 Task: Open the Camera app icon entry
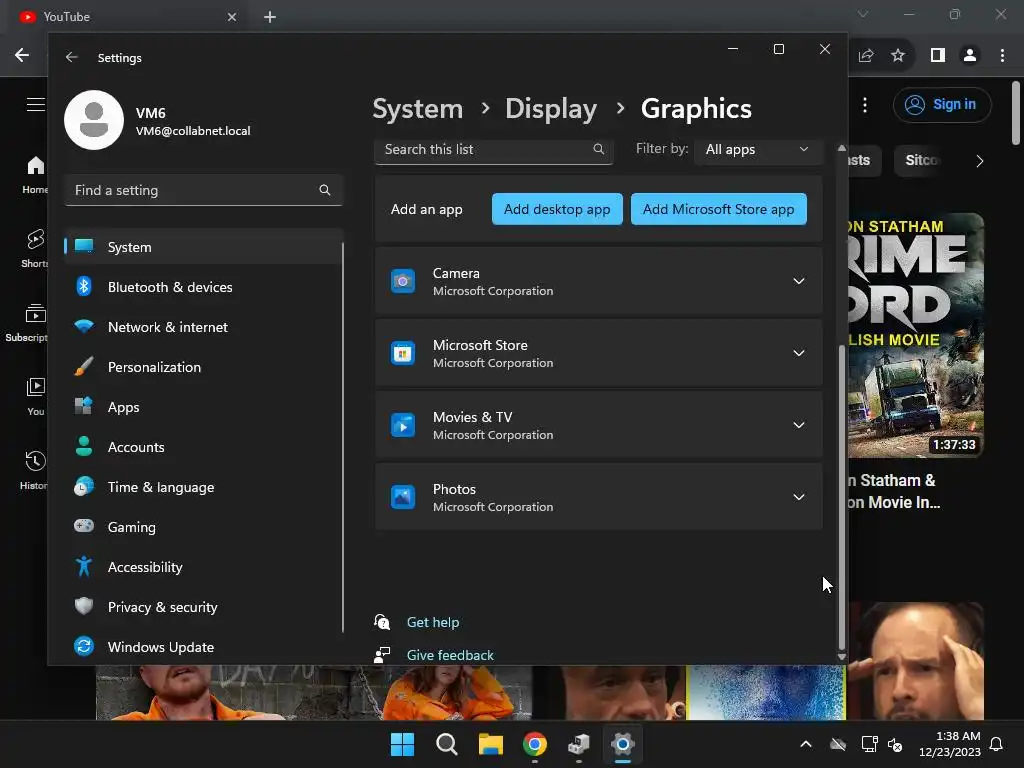click(403, 281)
